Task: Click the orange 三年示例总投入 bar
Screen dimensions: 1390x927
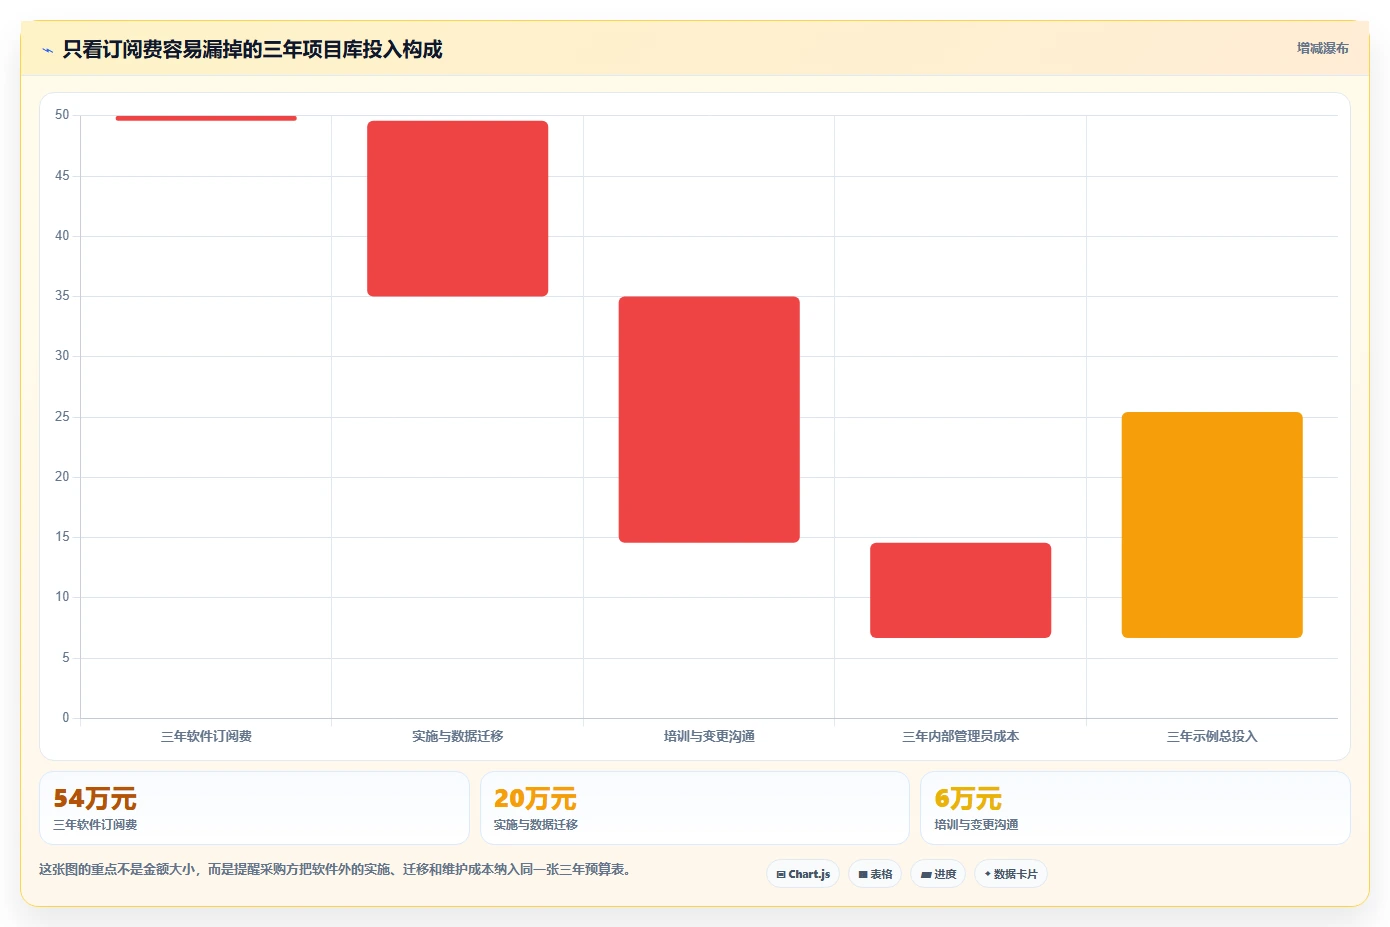Action: pyautogui.click(x=1212, y=525)
